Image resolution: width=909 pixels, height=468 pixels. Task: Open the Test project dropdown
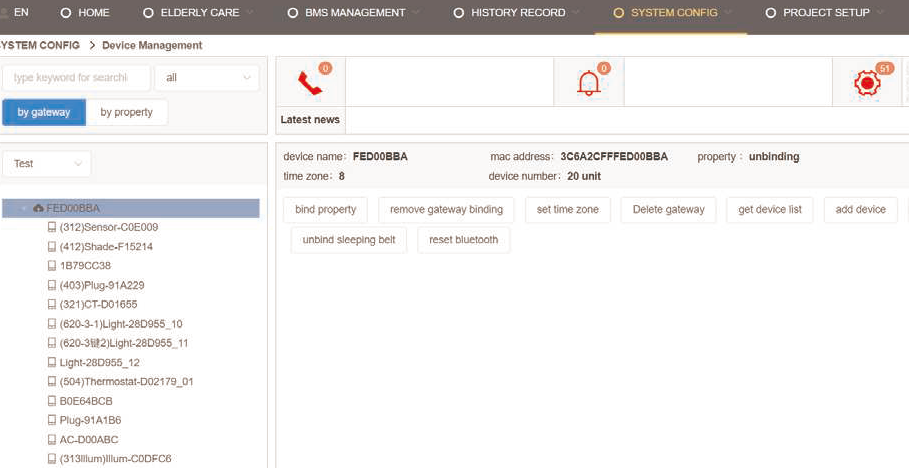(47, 164)
